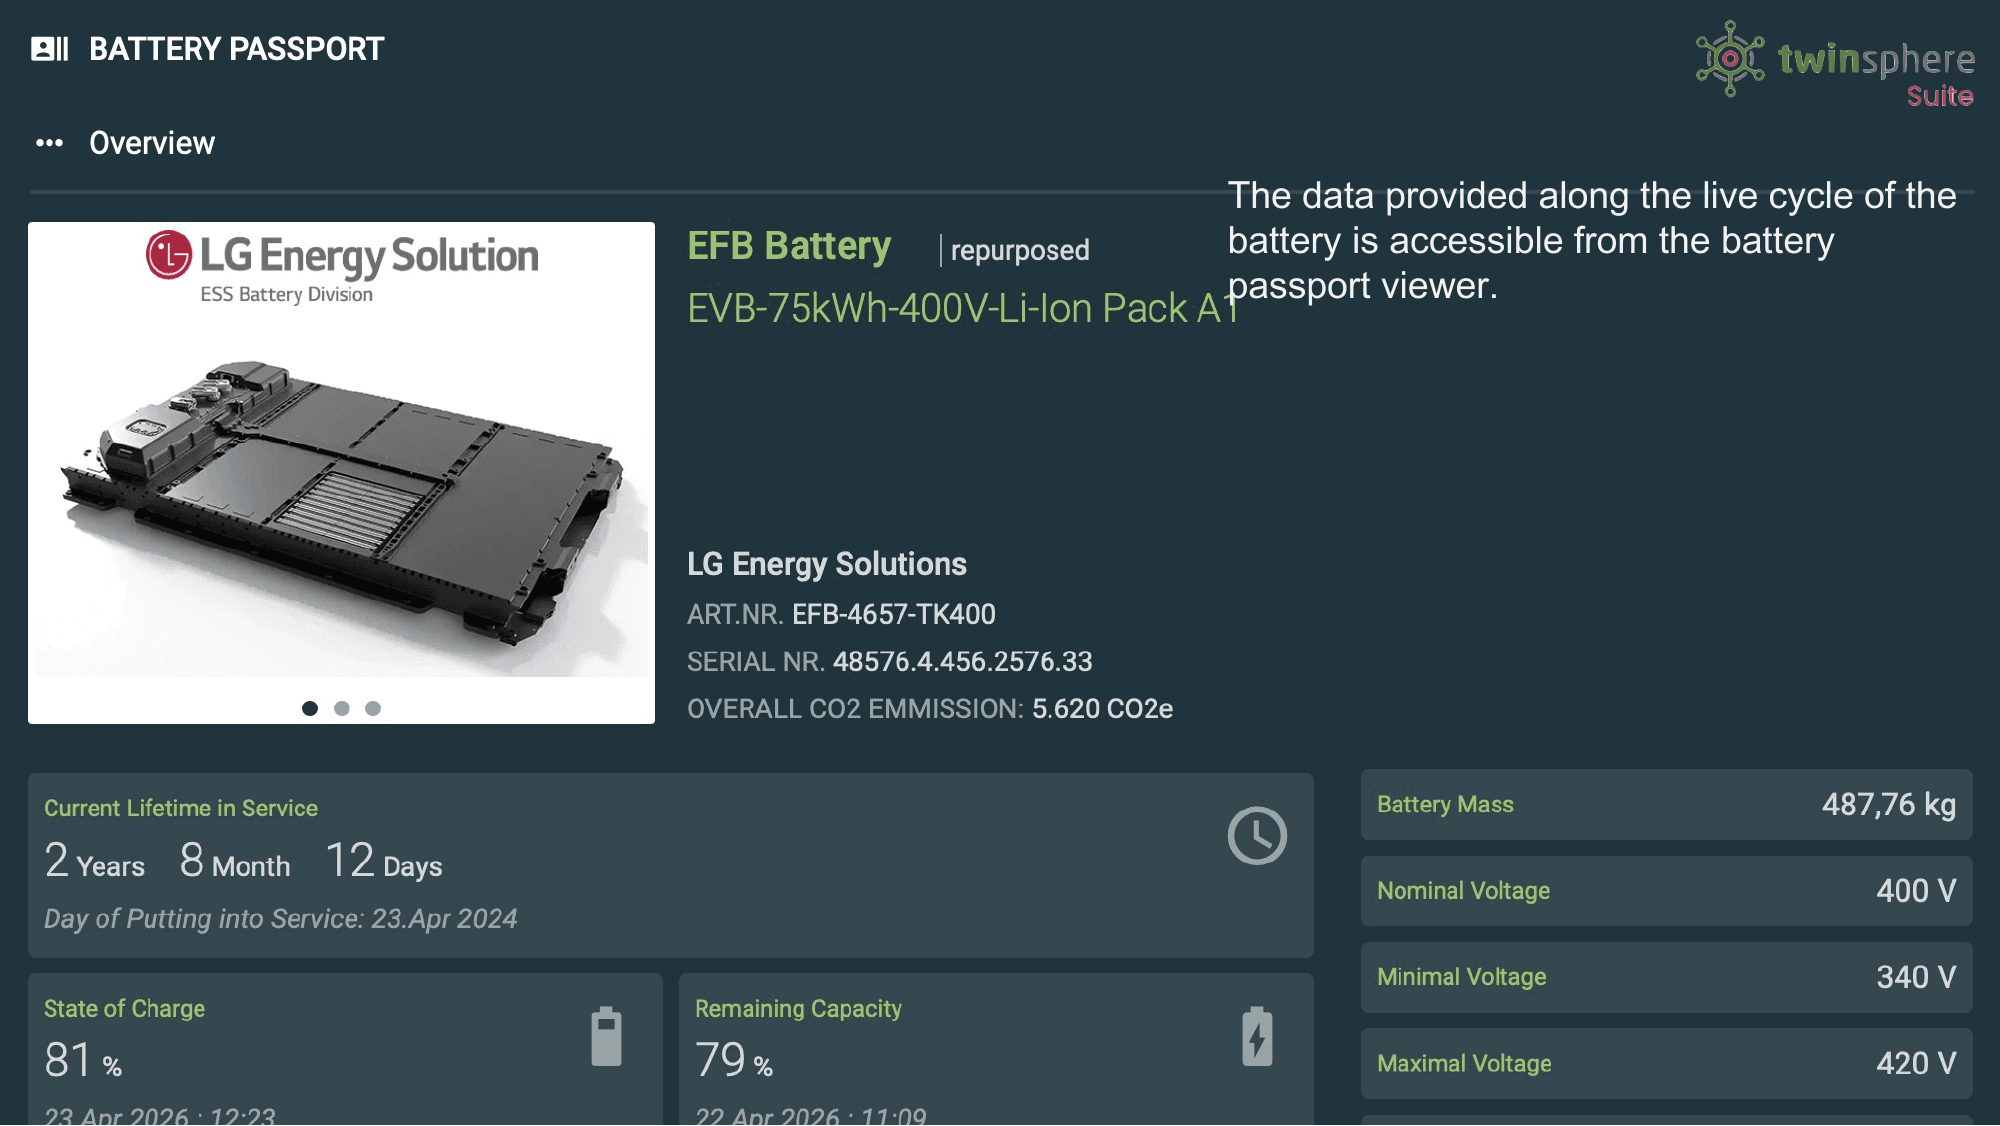Expand the Nominal Voltage row
This screenshot has width=2000, height=1126.
pos(1665,891)
